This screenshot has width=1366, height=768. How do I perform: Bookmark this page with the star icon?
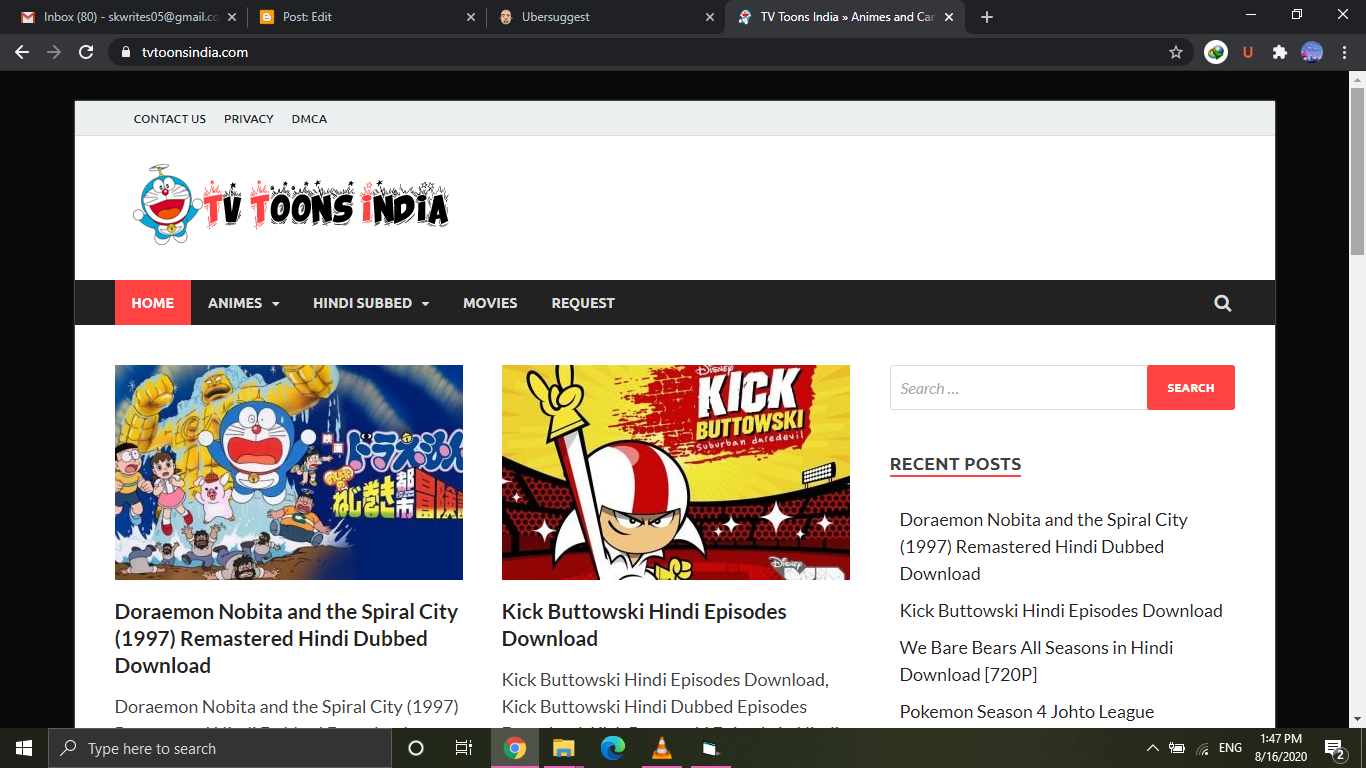1176,52
